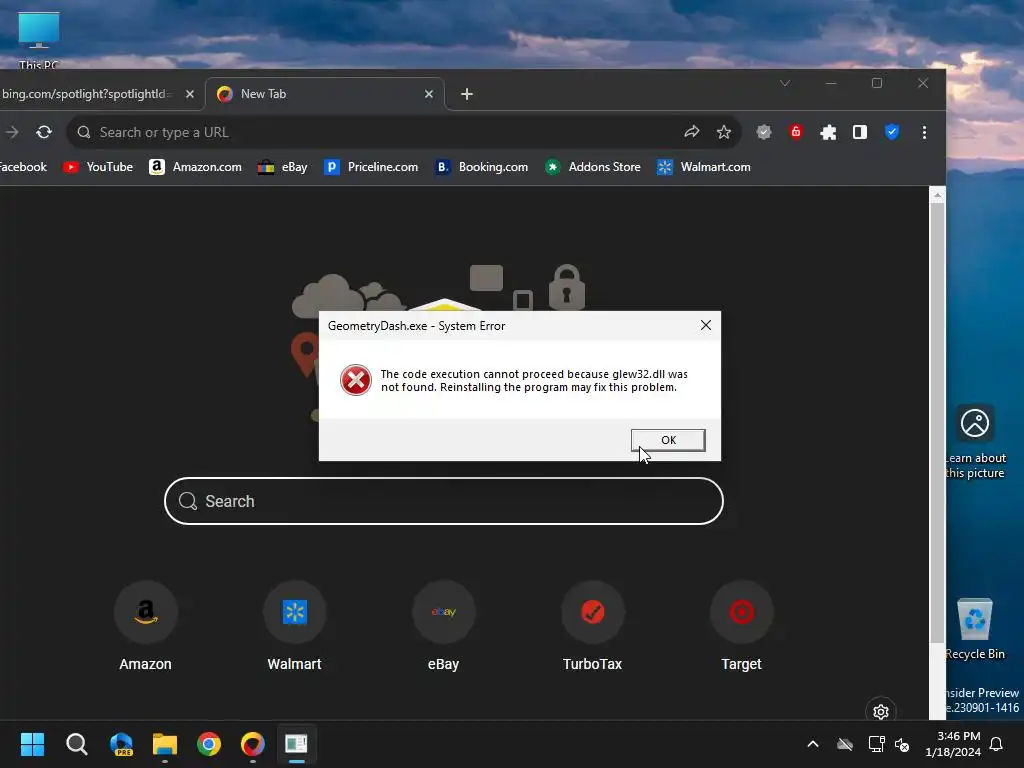
Task: Switch to the red-yellow browser taskbar icon
Action: click(x=253, y=744)
